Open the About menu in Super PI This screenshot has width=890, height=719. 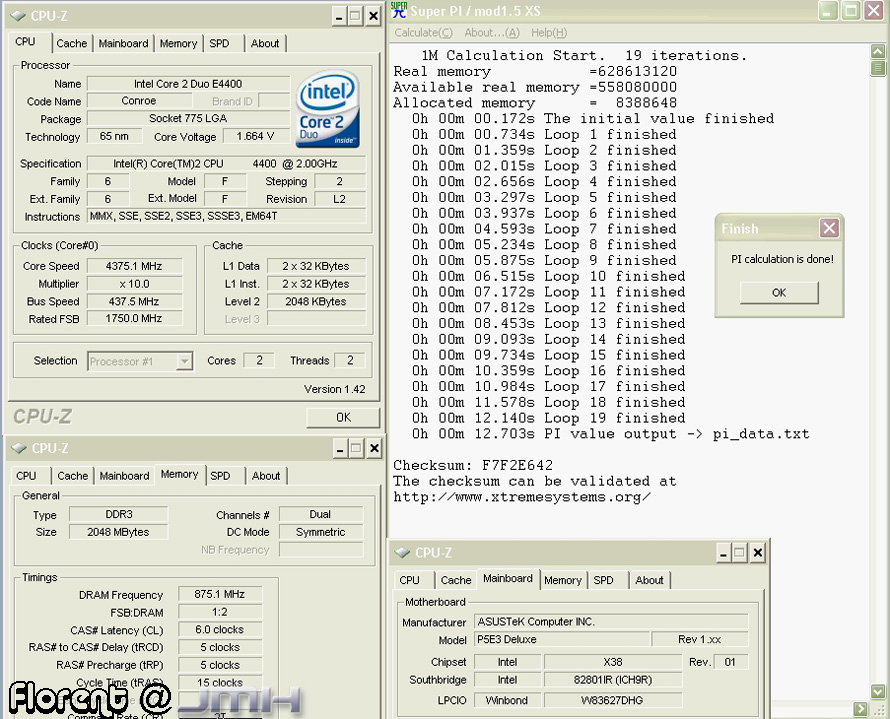pos(492,32)
